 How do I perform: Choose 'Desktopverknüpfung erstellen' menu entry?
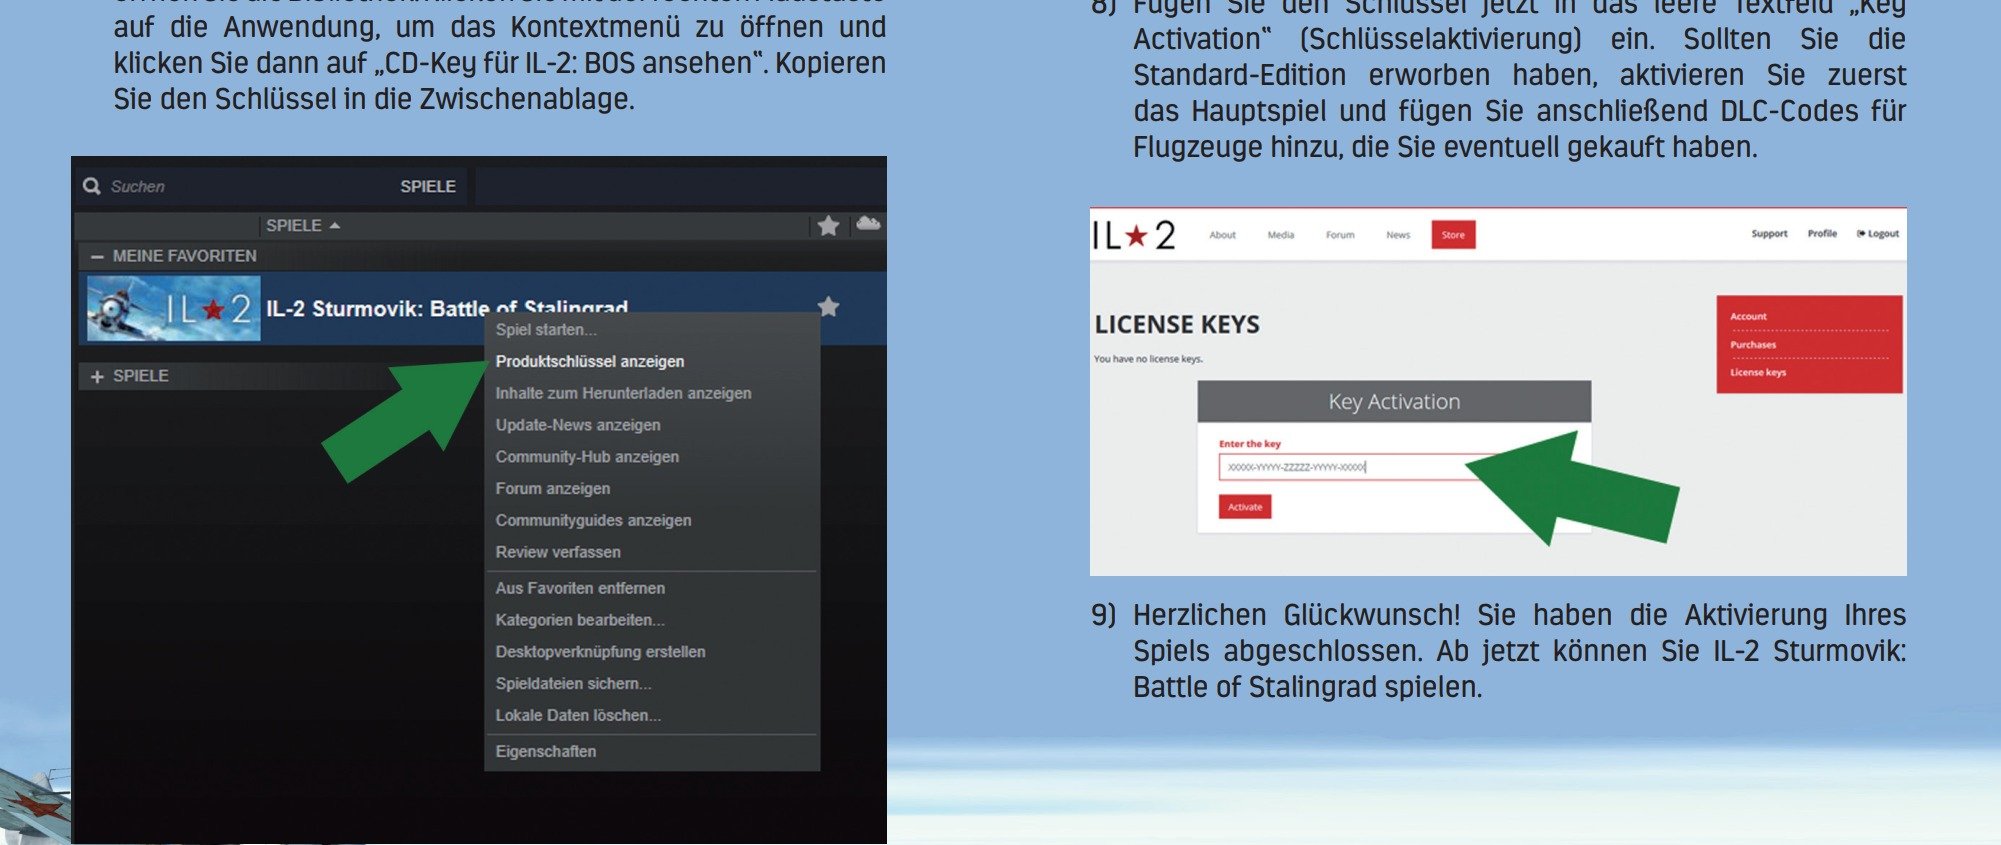600,652
